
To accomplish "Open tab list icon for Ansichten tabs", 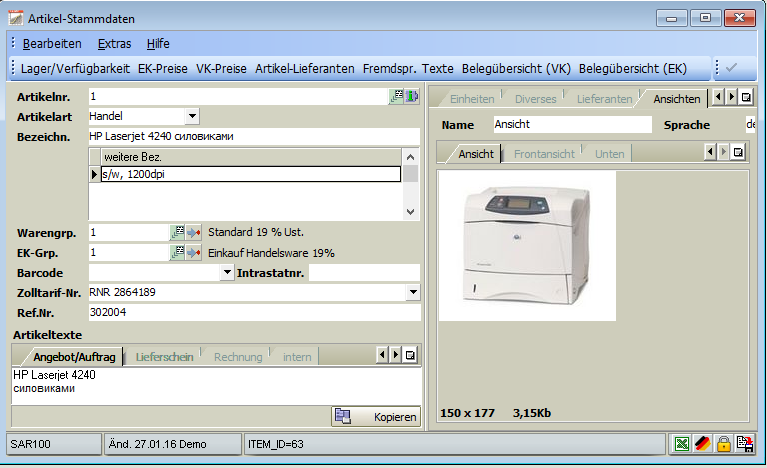I will tap(745, 97).
